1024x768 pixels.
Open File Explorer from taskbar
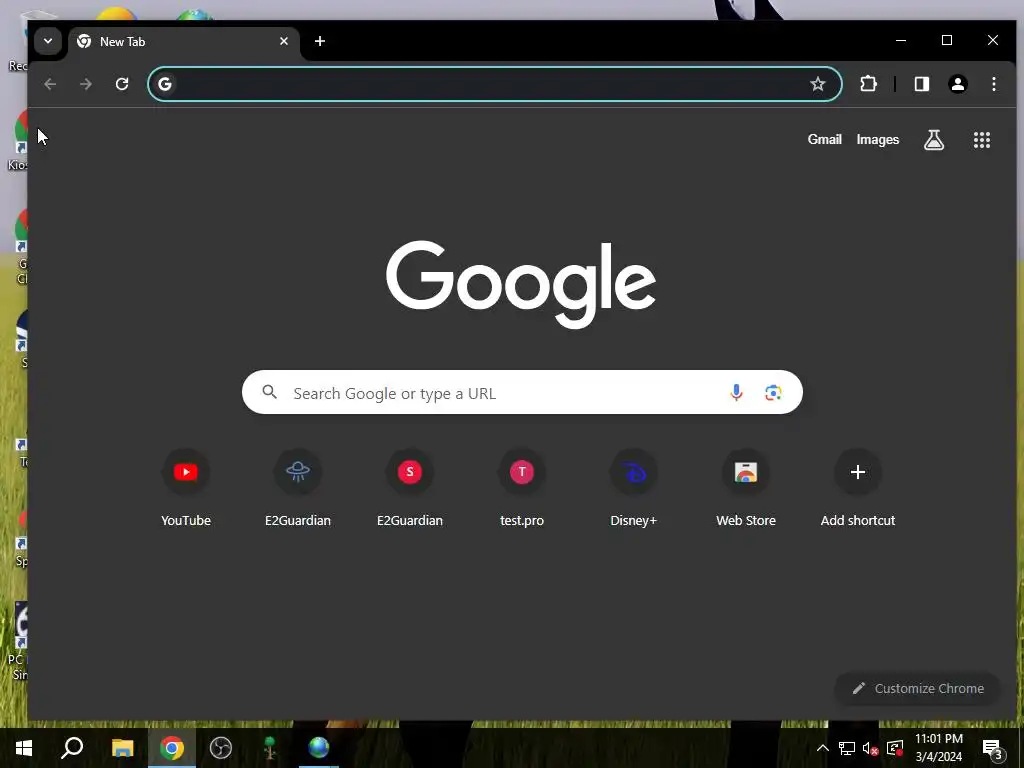coord(122,748)
